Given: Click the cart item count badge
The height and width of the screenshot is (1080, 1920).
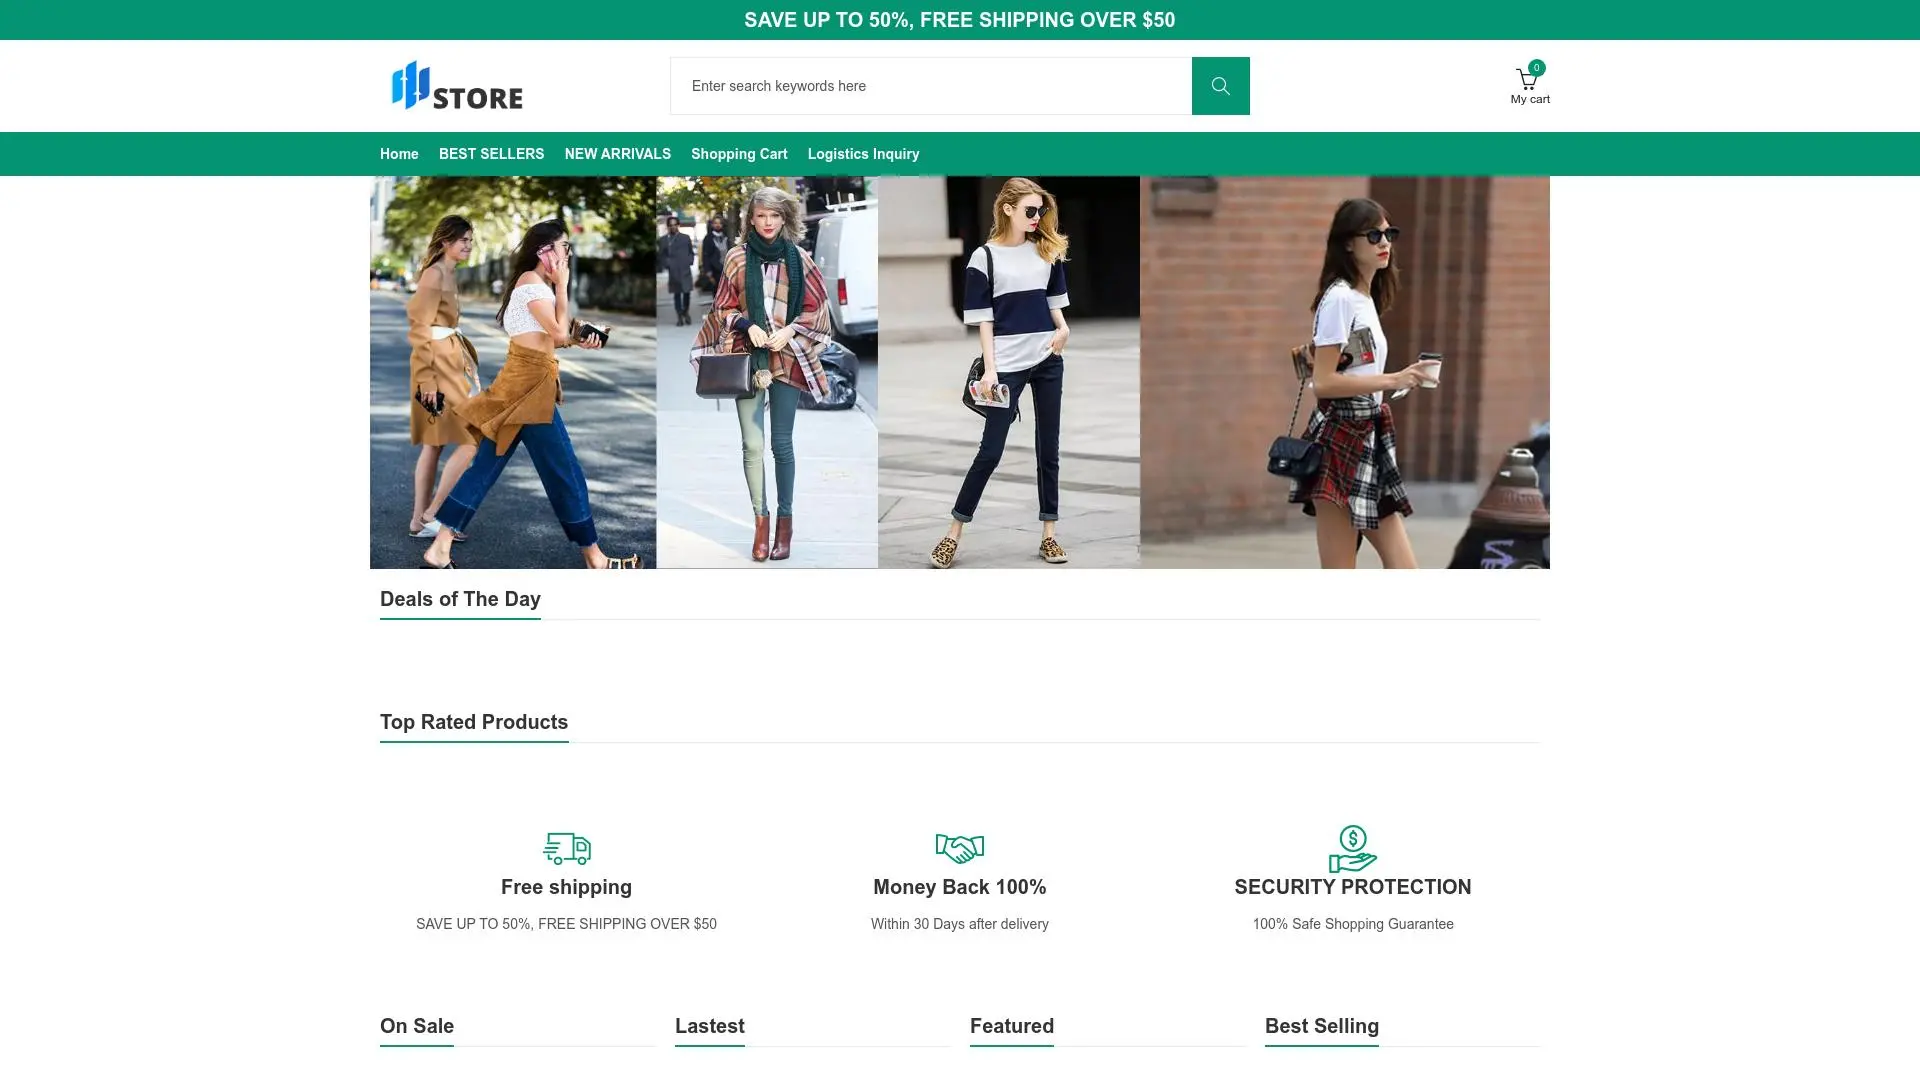Looking at the screenshot, I should tap(1536, 68).
